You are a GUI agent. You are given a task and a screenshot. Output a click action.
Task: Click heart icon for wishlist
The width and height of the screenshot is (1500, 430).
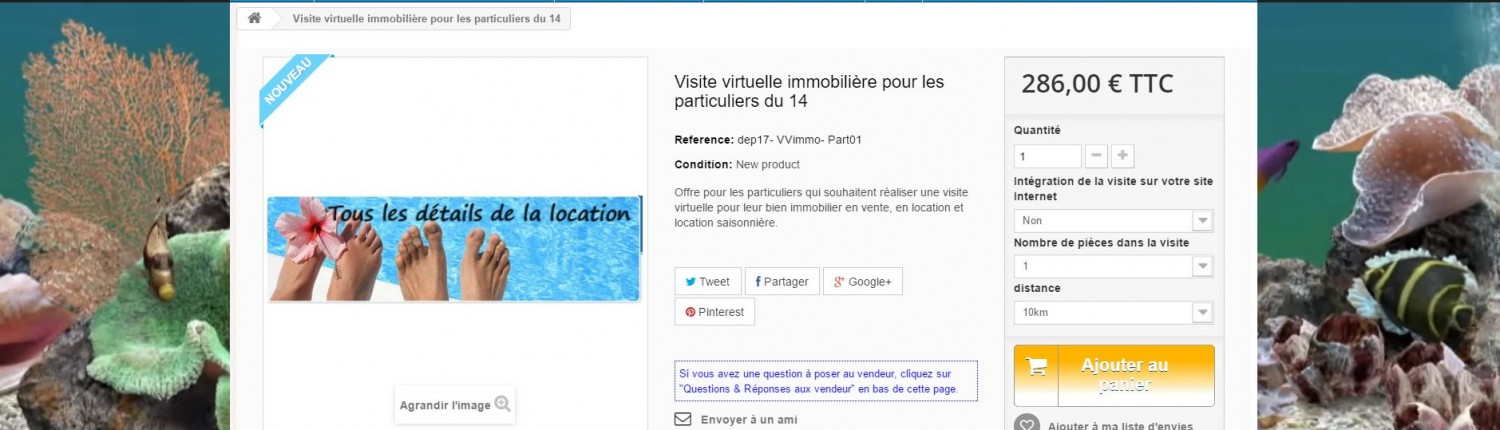click(x=1027, y=424)
